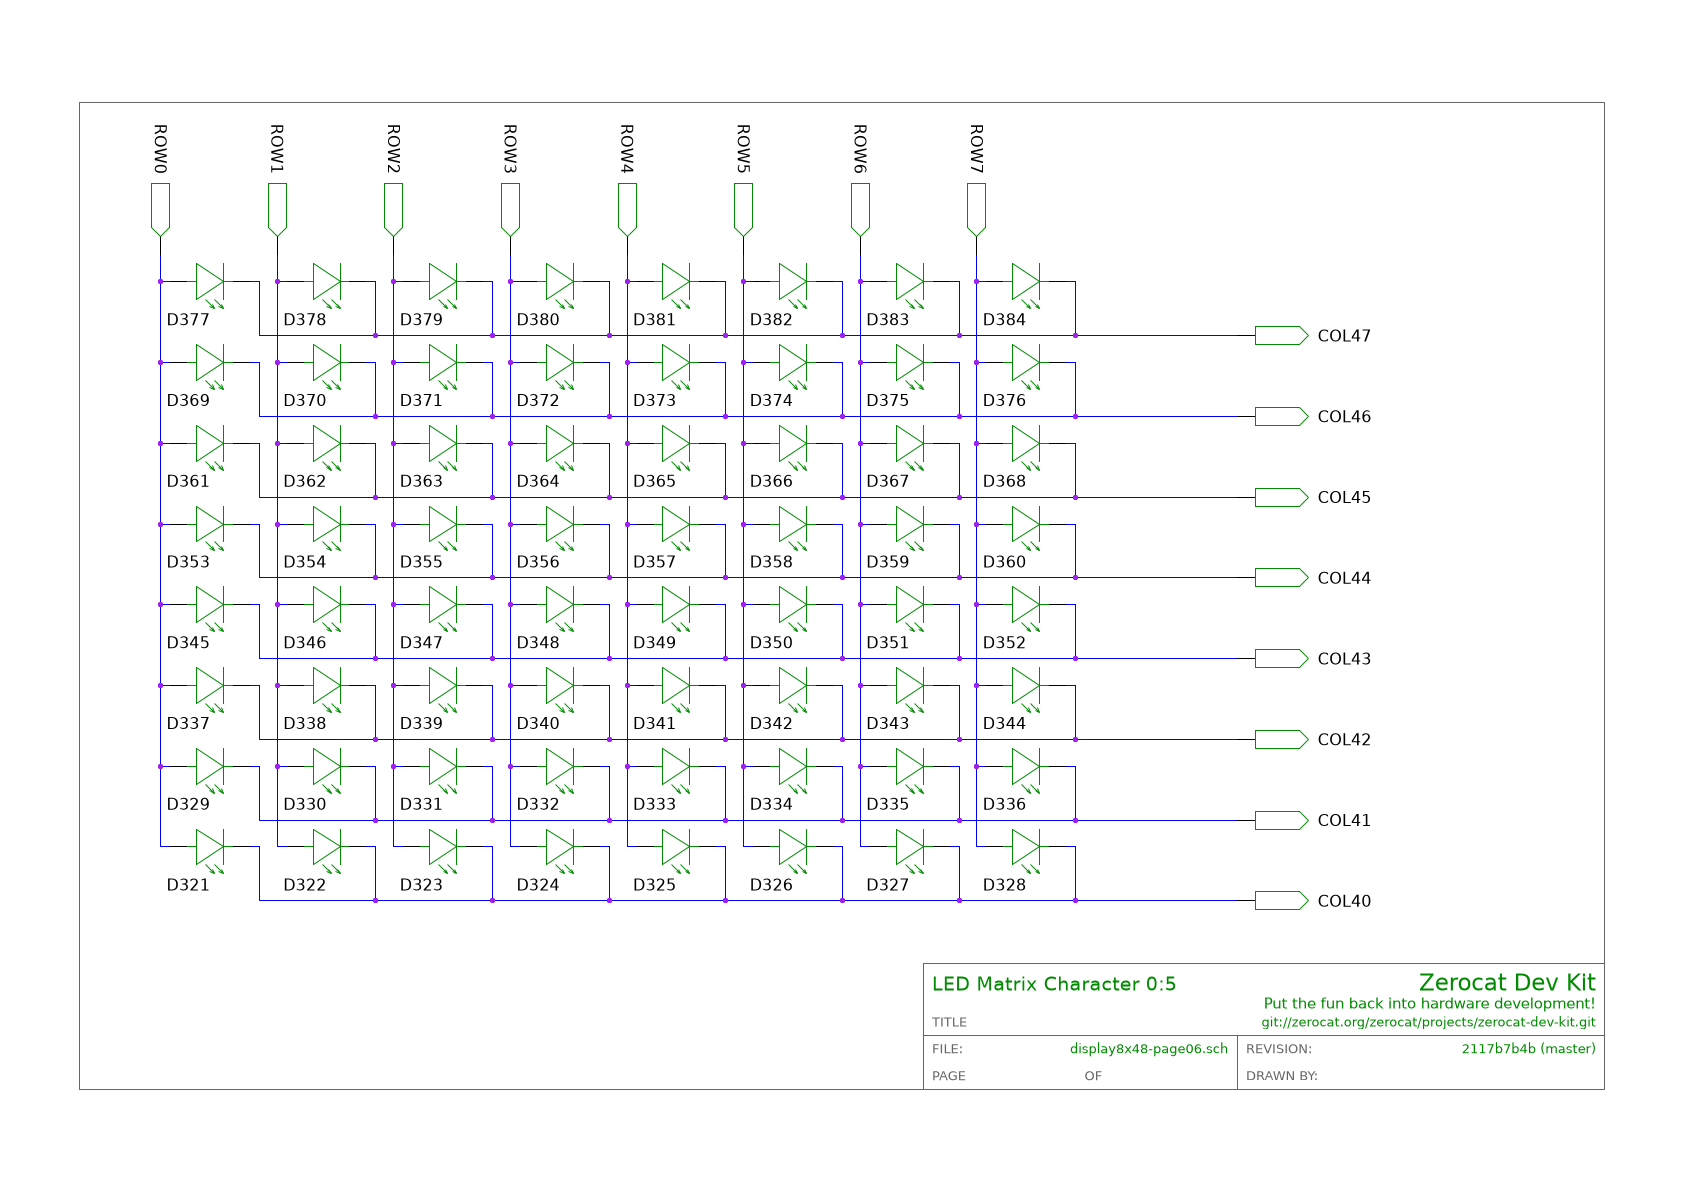
Task: Click the D352 reference label
Action: point(1004,643)
